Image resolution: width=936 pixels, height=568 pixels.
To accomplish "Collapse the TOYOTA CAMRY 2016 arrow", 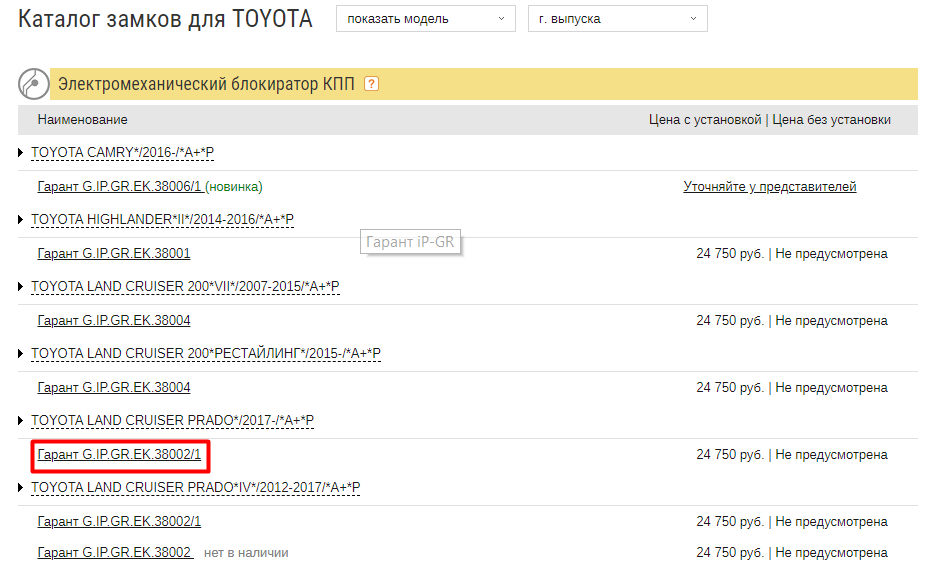I will click(20, 153).
